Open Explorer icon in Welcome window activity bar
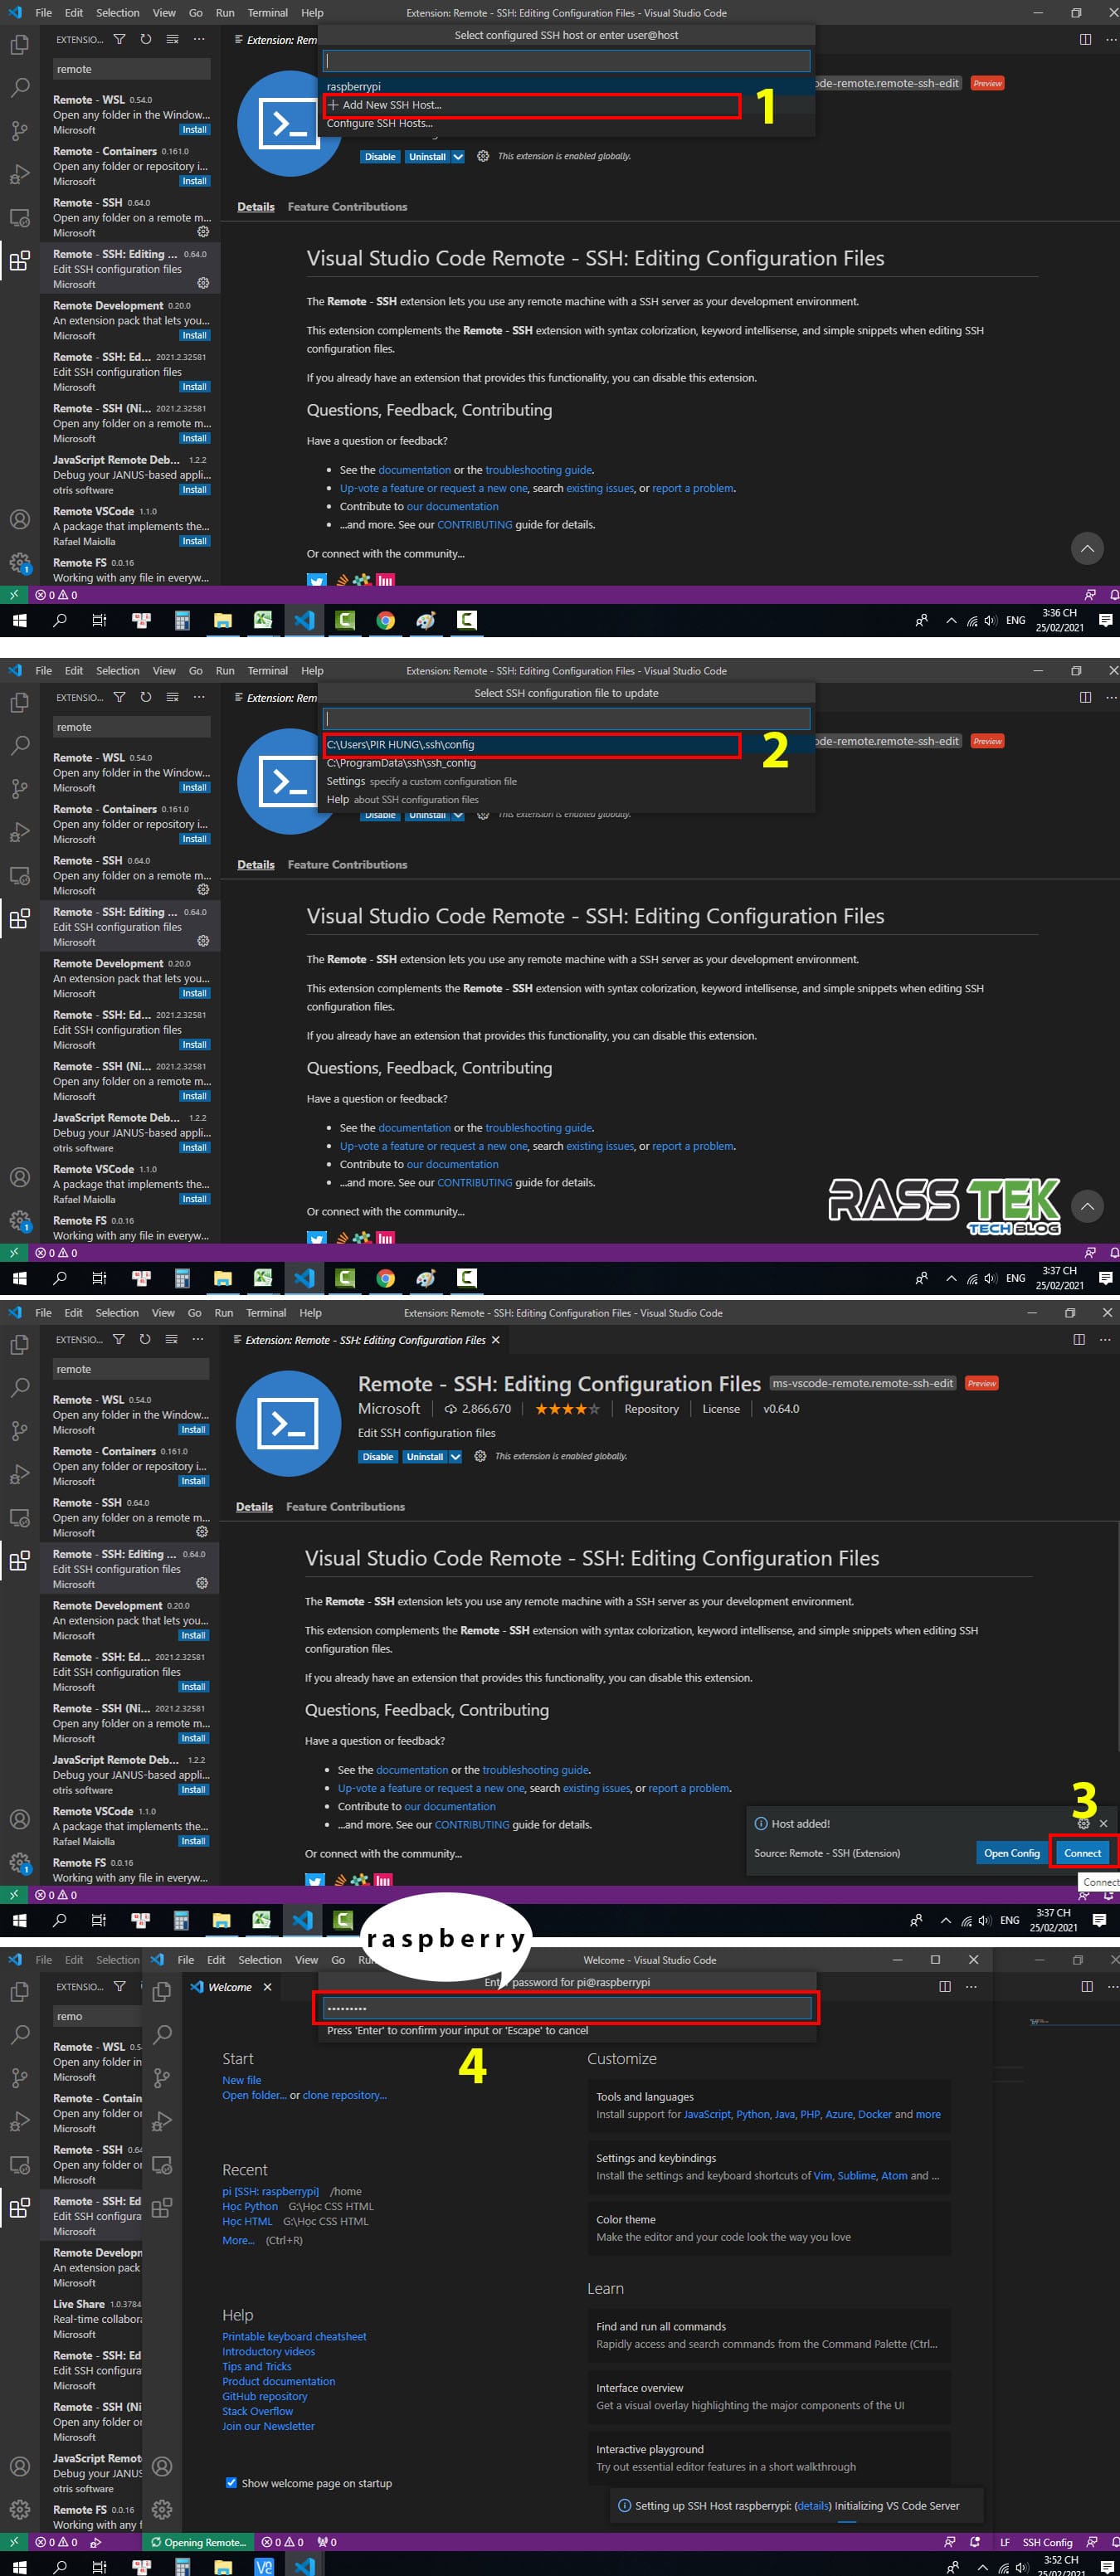The height and width of the screenshot is (2576, 1120). pos(162,1991)
